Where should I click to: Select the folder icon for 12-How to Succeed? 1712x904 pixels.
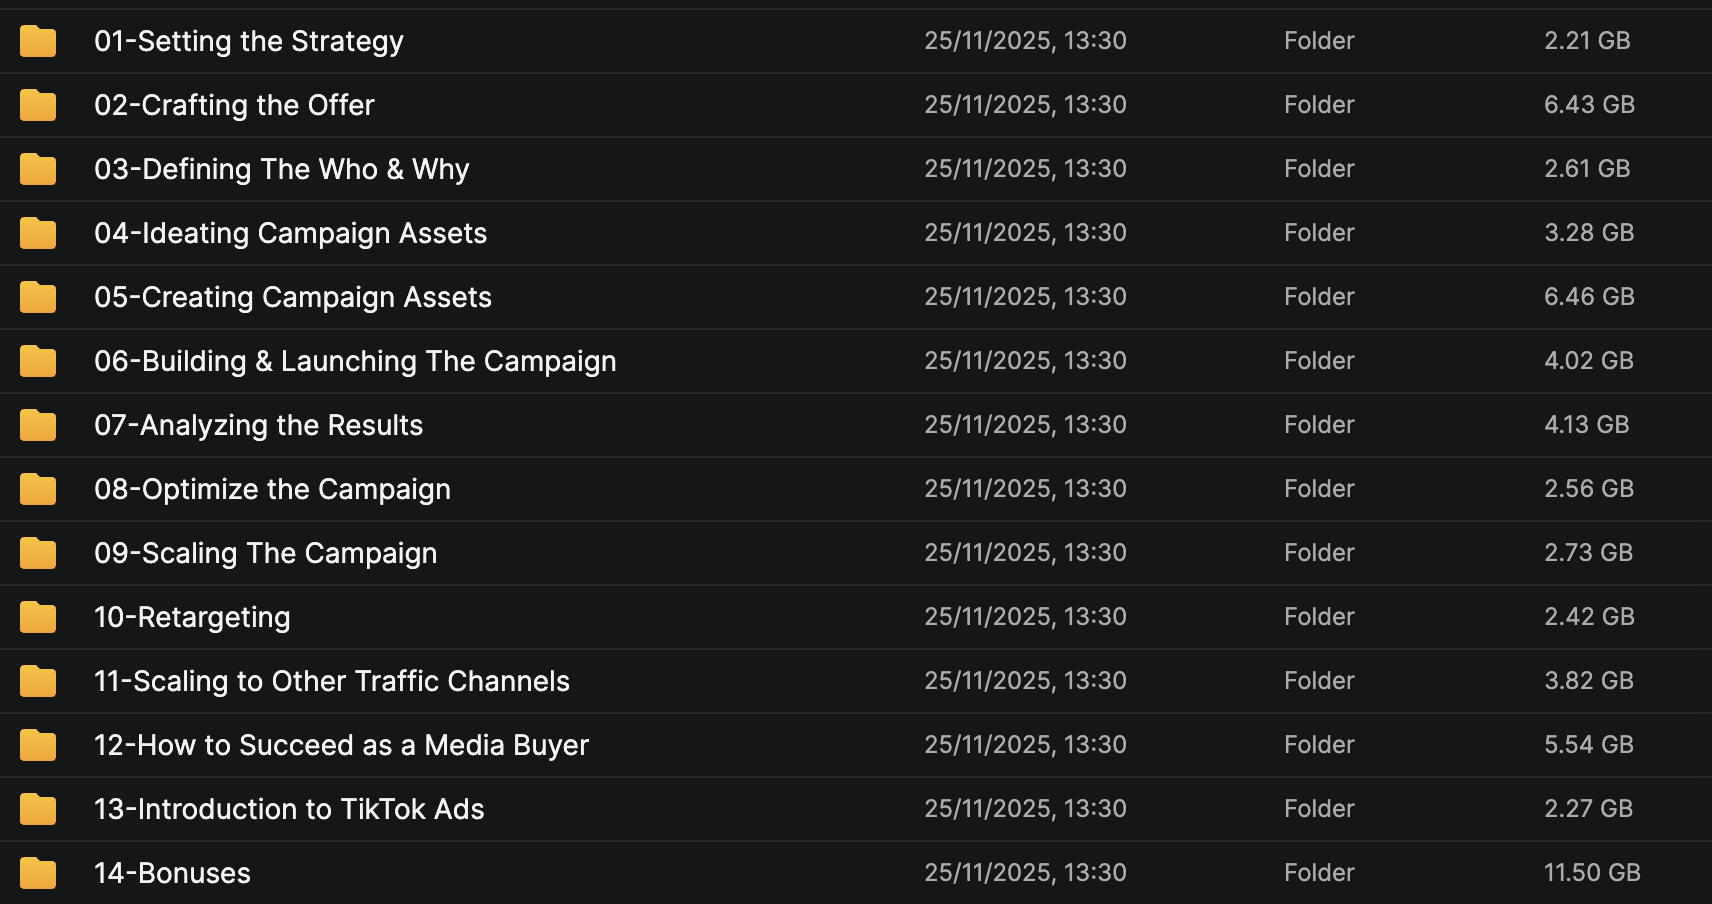[38, 745]
